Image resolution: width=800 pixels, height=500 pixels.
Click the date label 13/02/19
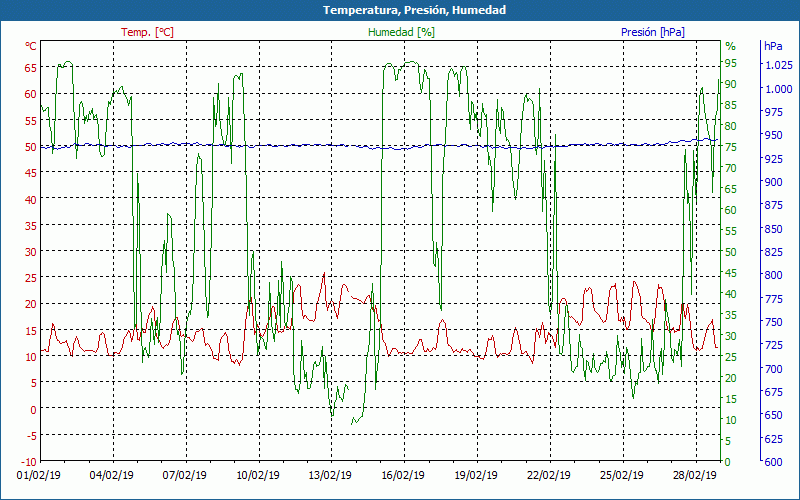click(x=331, y=475)
